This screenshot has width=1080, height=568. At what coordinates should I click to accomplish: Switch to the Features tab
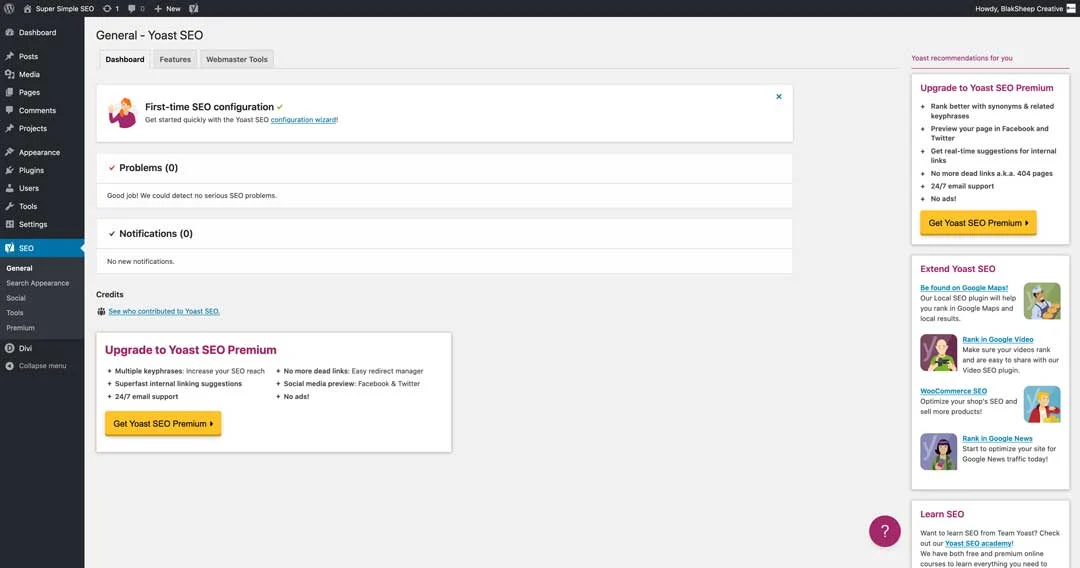pyautogui.click(x=175, y=59)
